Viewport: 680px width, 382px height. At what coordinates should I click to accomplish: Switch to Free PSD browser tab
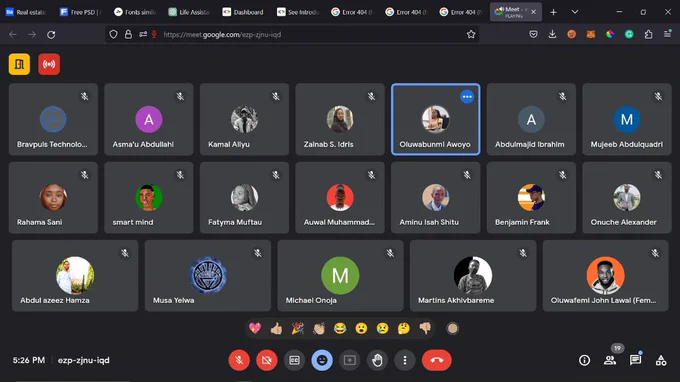(x=81, y=12)
